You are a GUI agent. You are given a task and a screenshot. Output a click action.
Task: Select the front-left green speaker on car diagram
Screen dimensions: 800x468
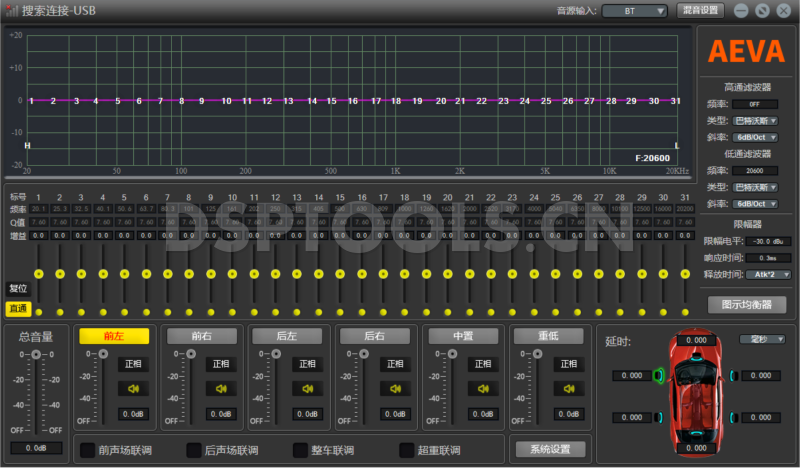pyautogui.click(x=657, y=376)
